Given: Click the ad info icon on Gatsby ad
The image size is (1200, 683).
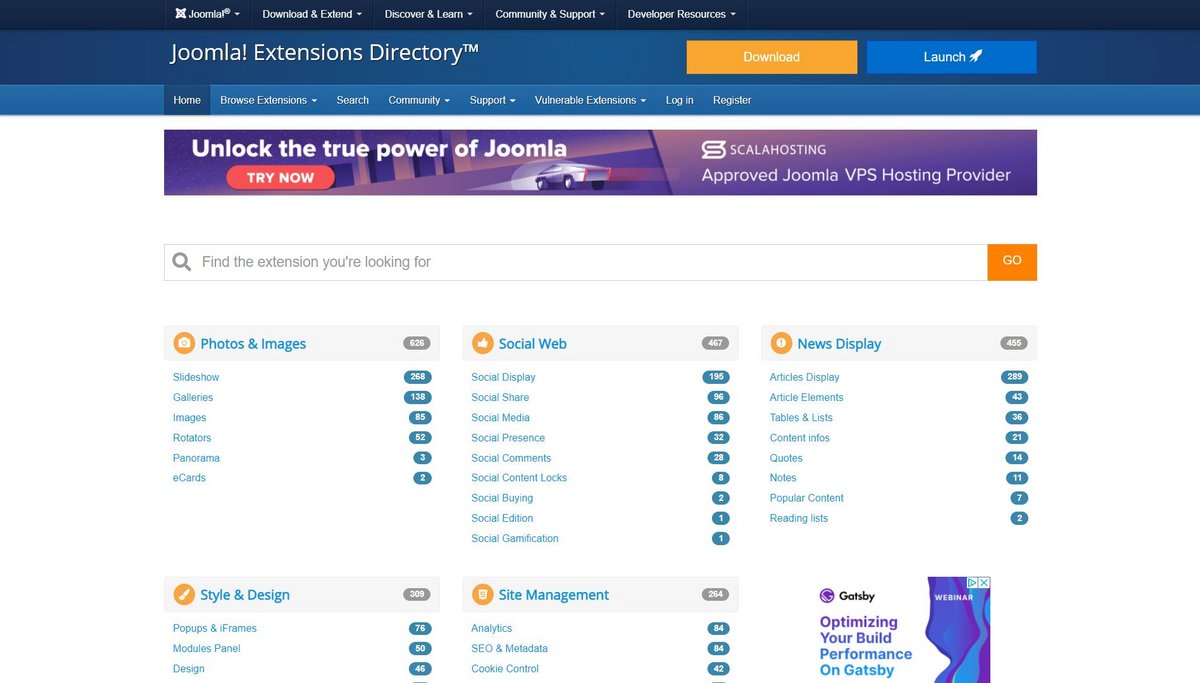Looking at the screenshot, I should 972,582.
